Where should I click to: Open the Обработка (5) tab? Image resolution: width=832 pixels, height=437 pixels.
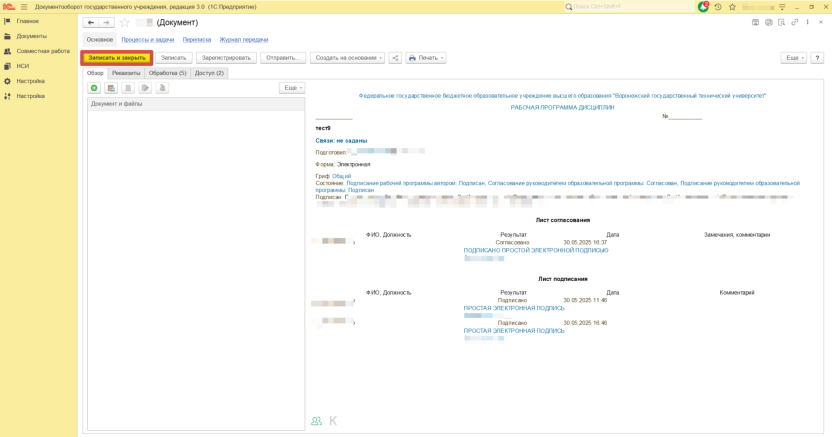tap(168, 73)
